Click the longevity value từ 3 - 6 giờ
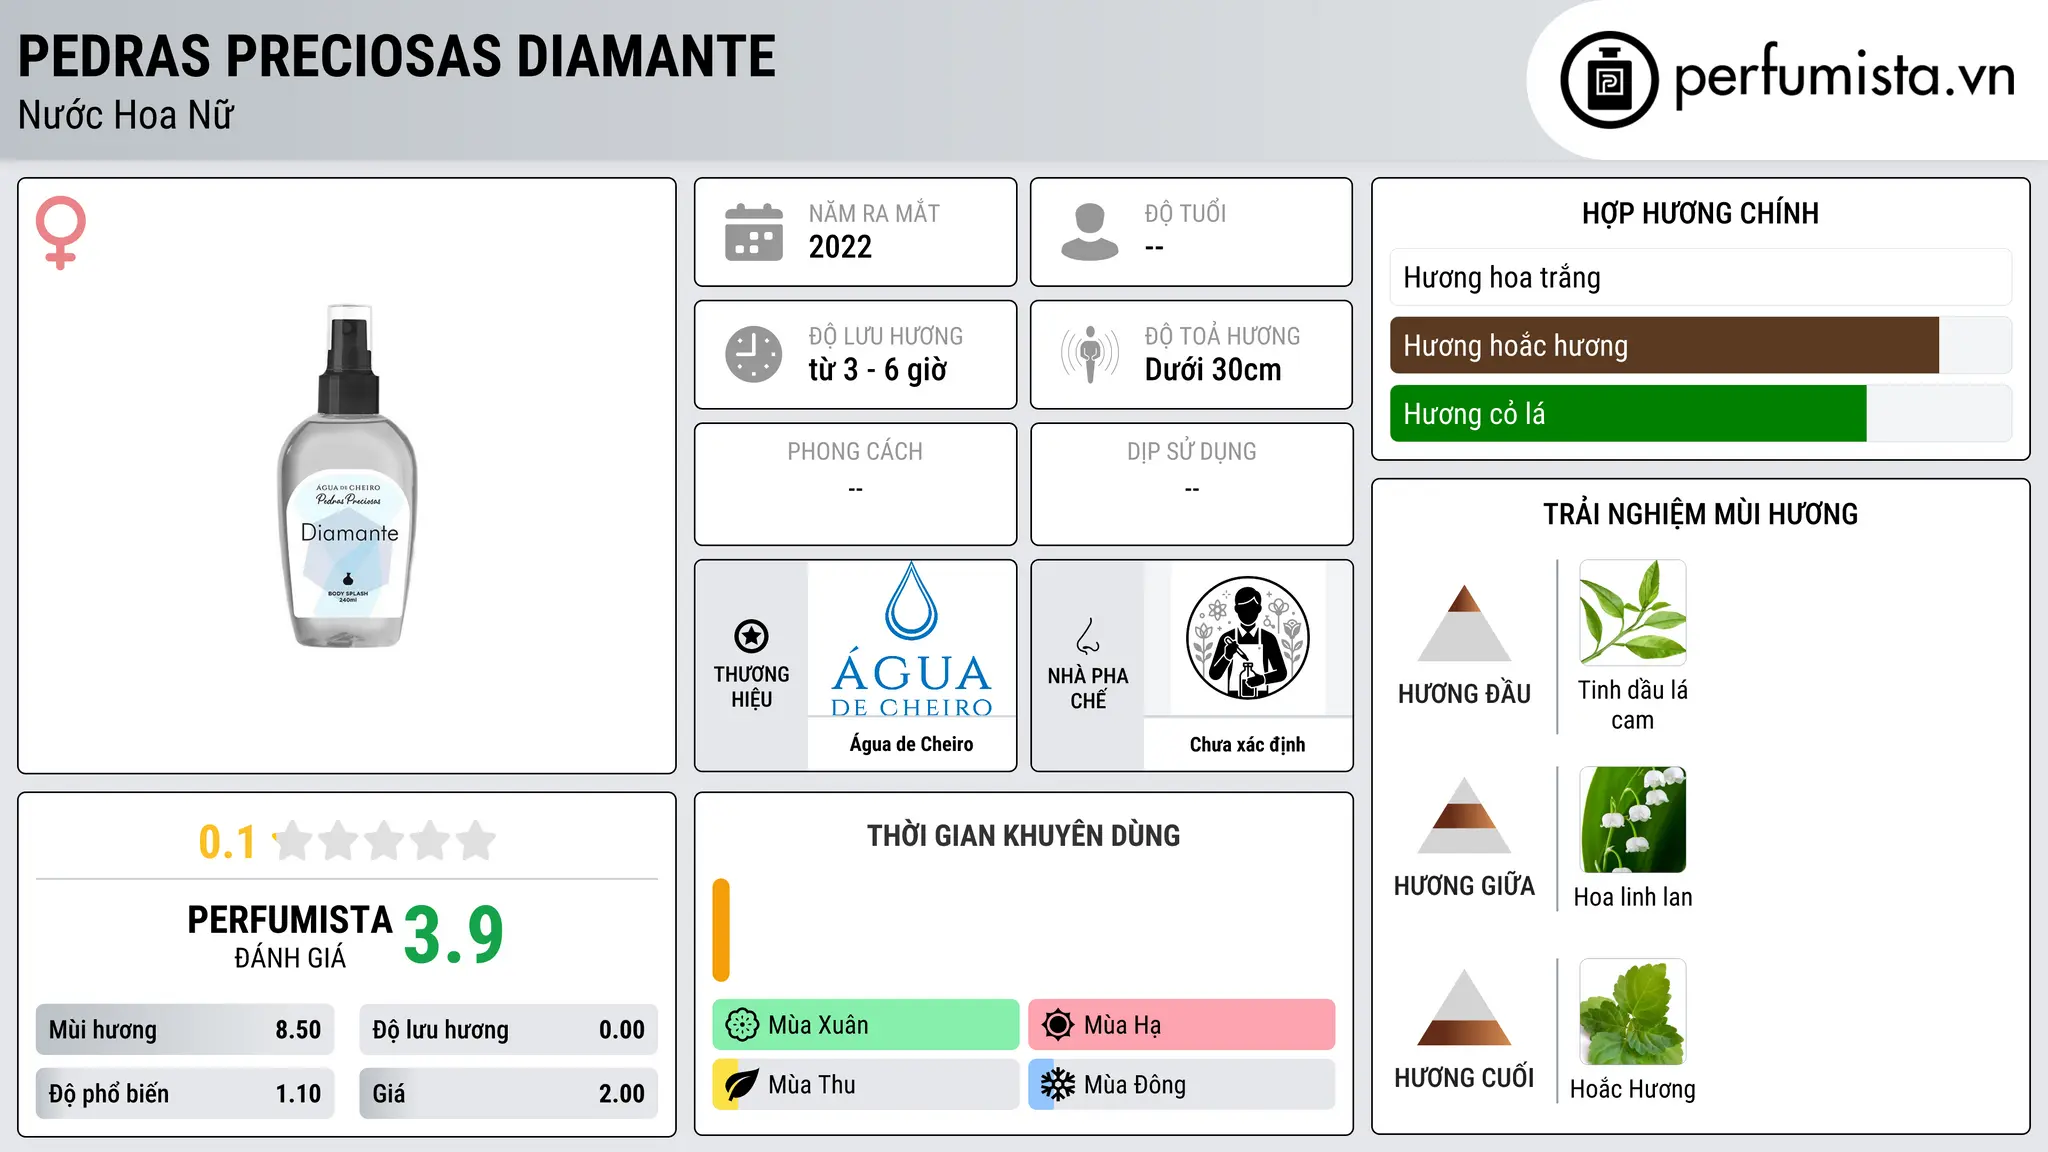 coord(877,370)
